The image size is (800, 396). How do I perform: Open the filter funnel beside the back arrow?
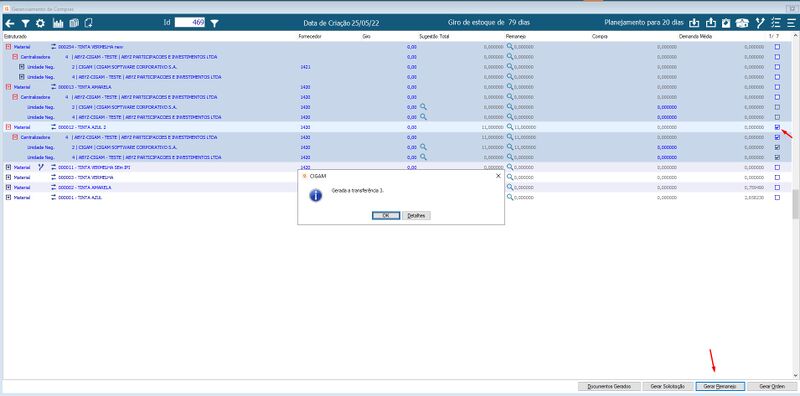click(x=25, y=23)
